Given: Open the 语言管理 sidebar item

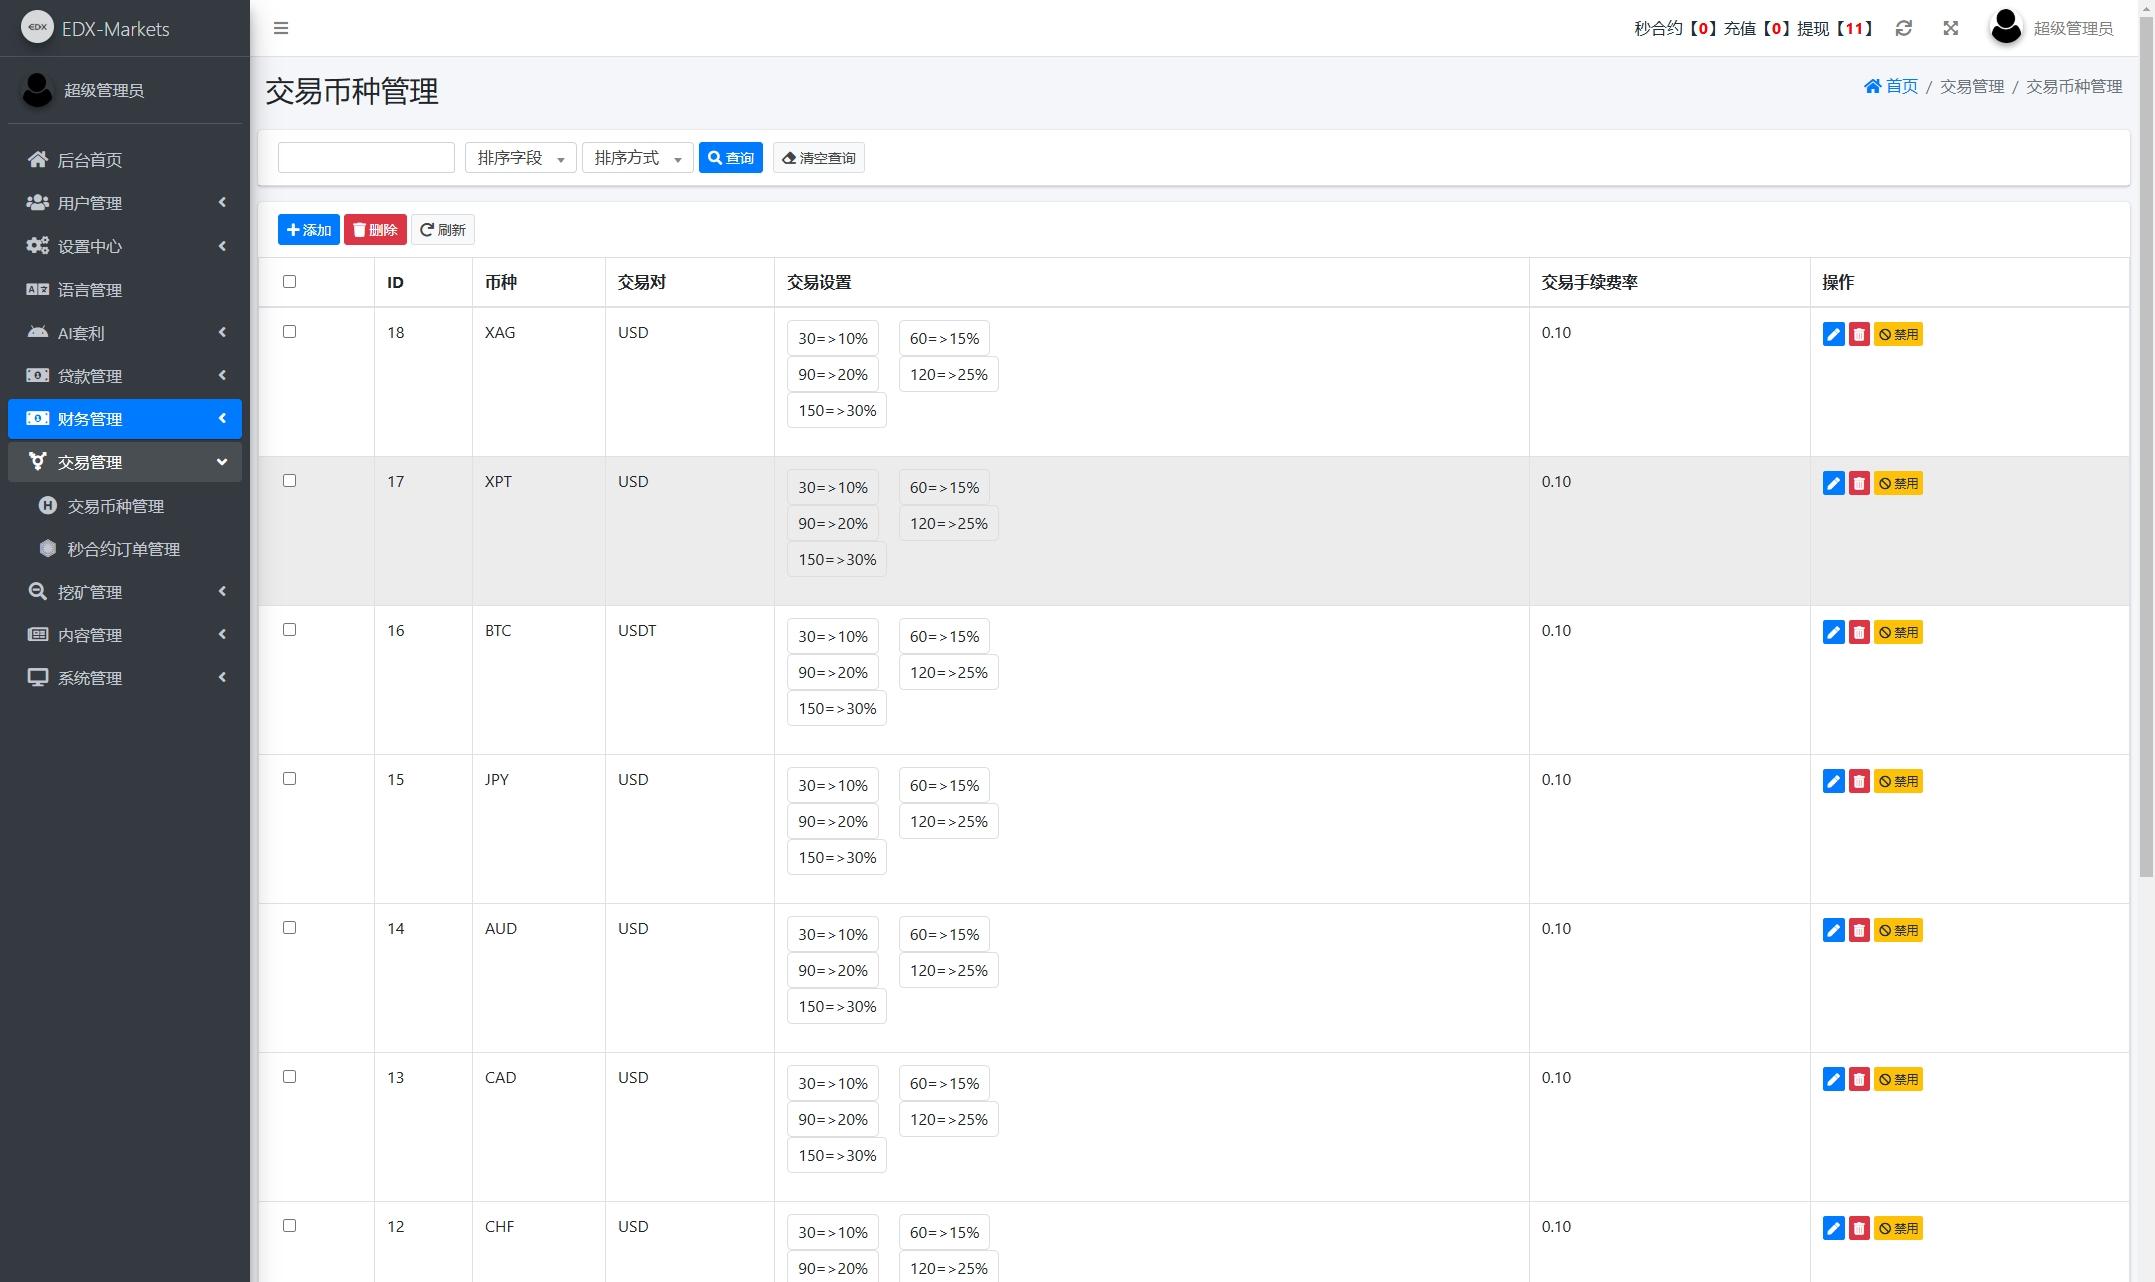Looking at the screenshot, I should click(x=90, y=290).
